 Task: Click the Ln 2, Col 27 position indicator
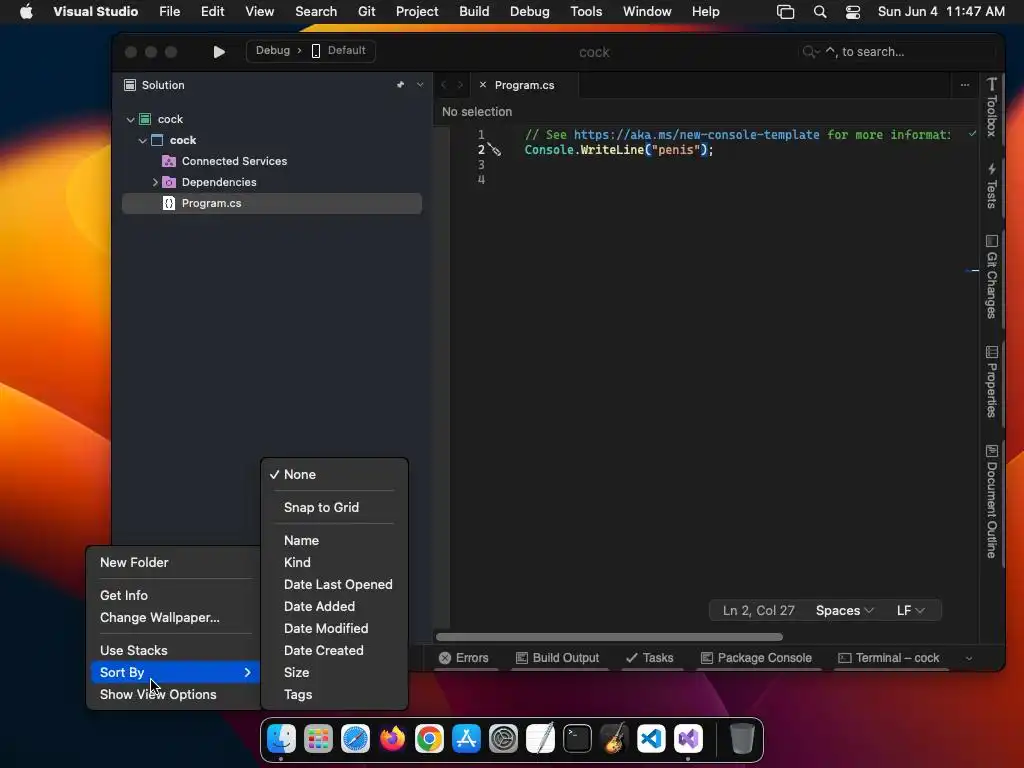point(758,611)
